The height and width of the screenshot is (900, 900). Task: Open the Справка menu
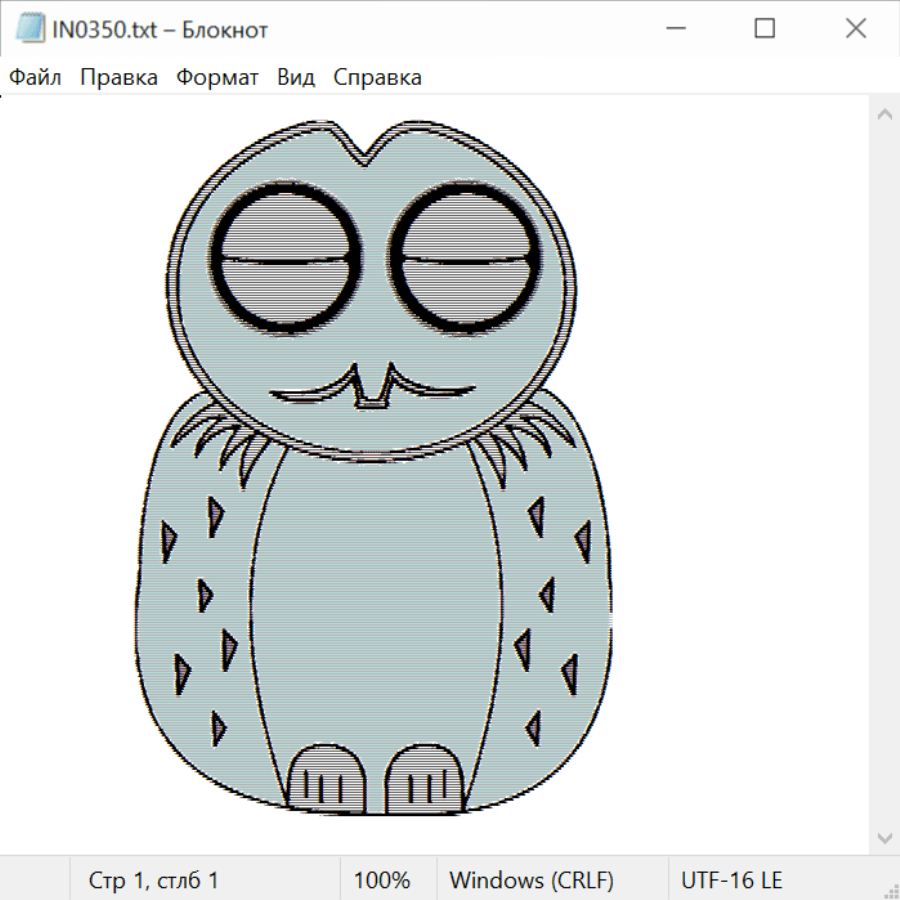tap(377, 77)
